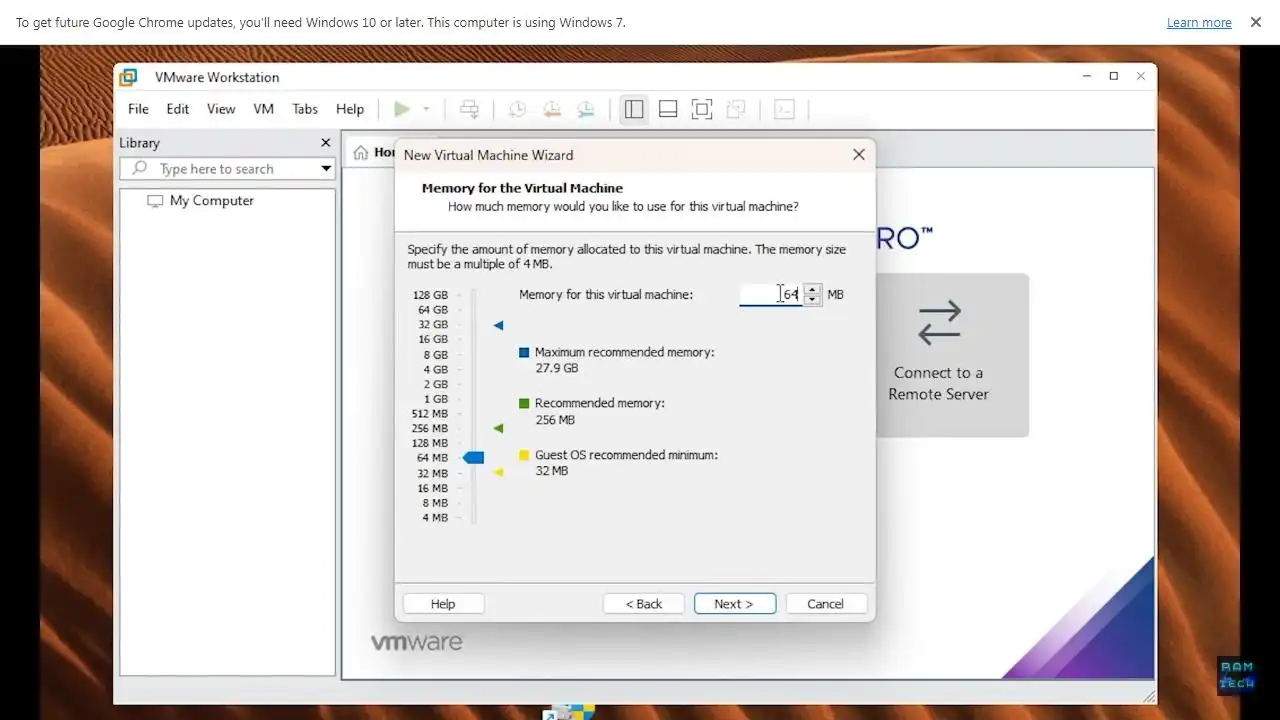Open the View menu
This screenshot has height=720, width=1280.
tap(221, 109)
